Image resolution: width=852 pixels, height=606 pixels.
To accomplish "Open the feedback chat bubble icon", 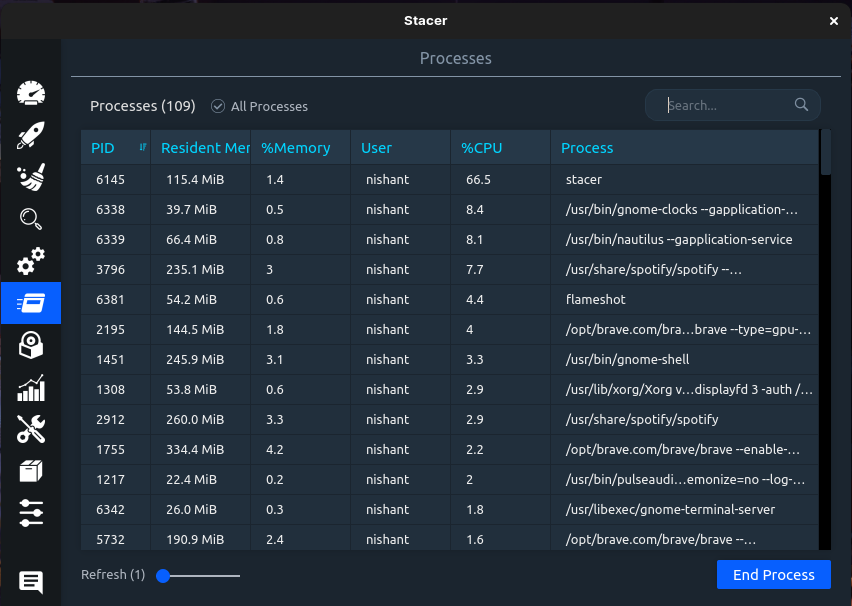I will coord(31,581).
